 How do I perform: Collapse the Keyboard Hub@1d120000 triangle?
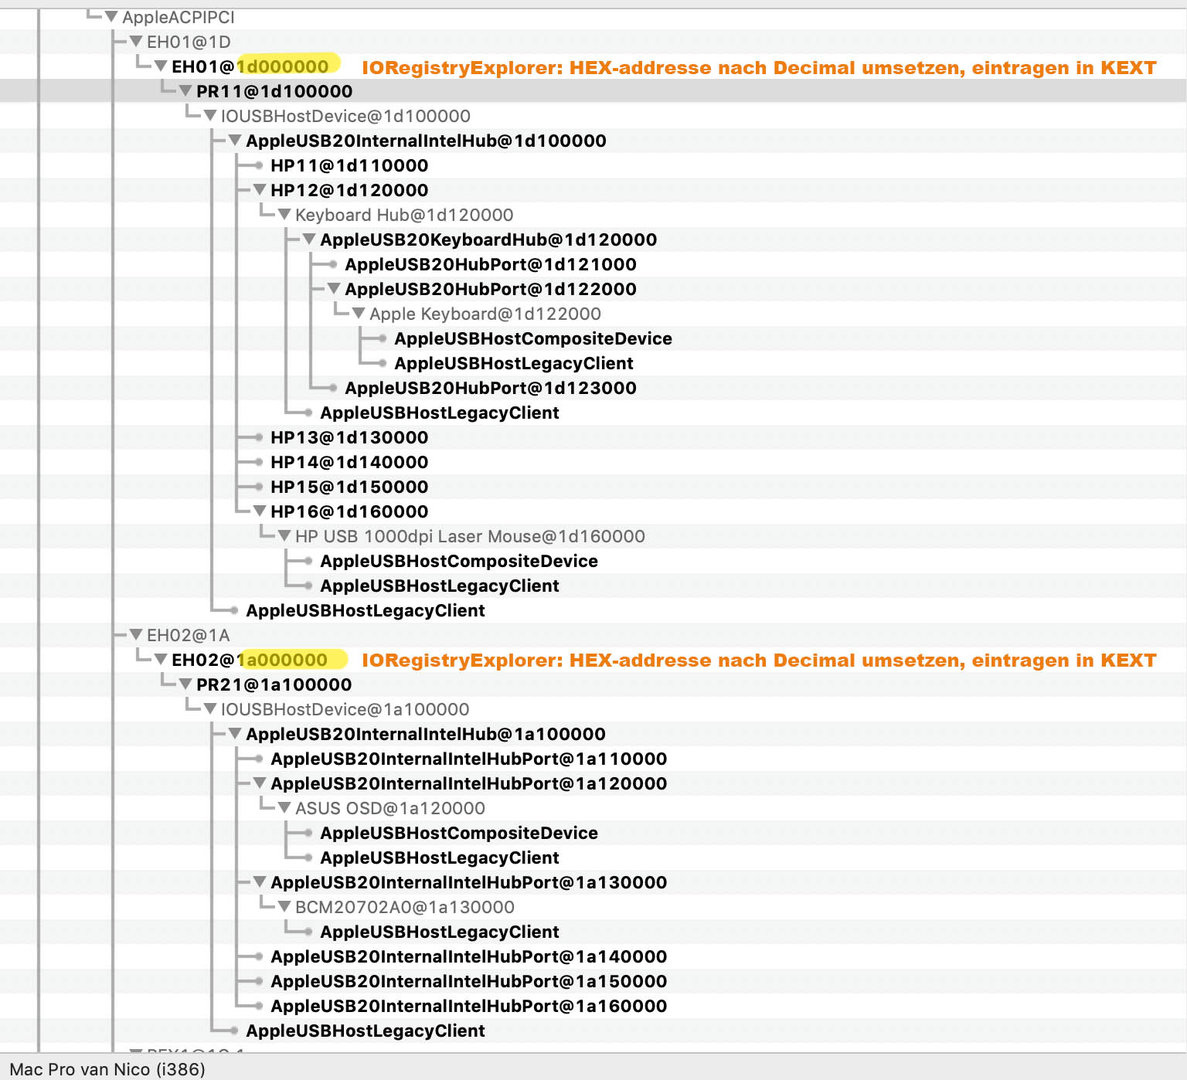[x=285, y=214]
